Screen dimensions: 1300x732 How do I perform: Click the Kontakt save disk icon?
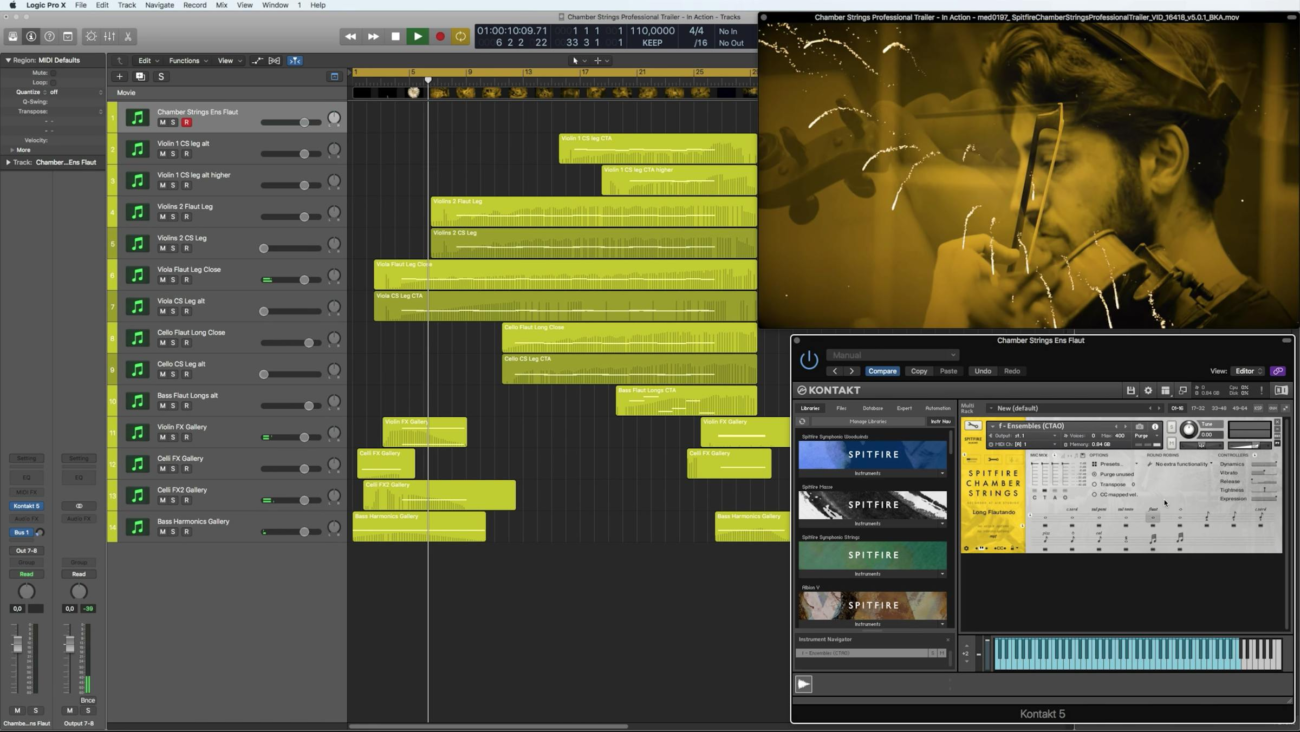coord(1131,391)
